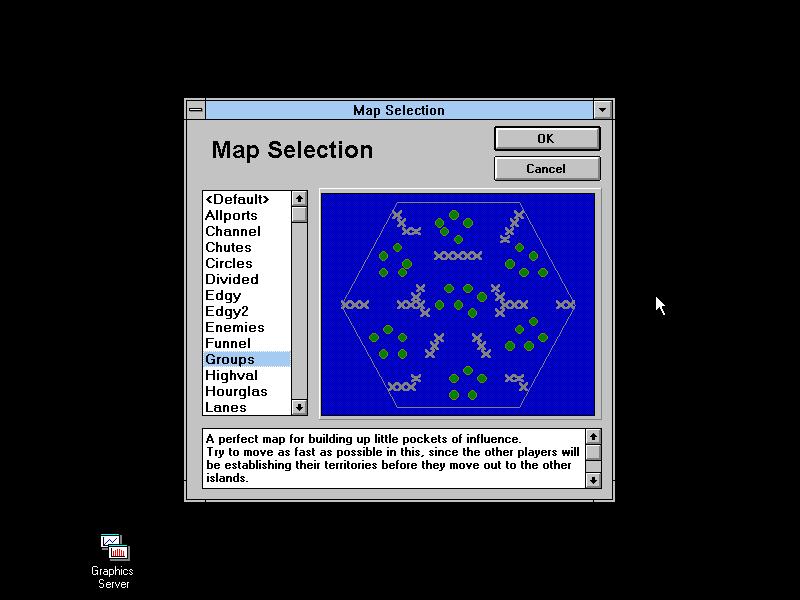Select the Chutes map

(x=247, y=247)
